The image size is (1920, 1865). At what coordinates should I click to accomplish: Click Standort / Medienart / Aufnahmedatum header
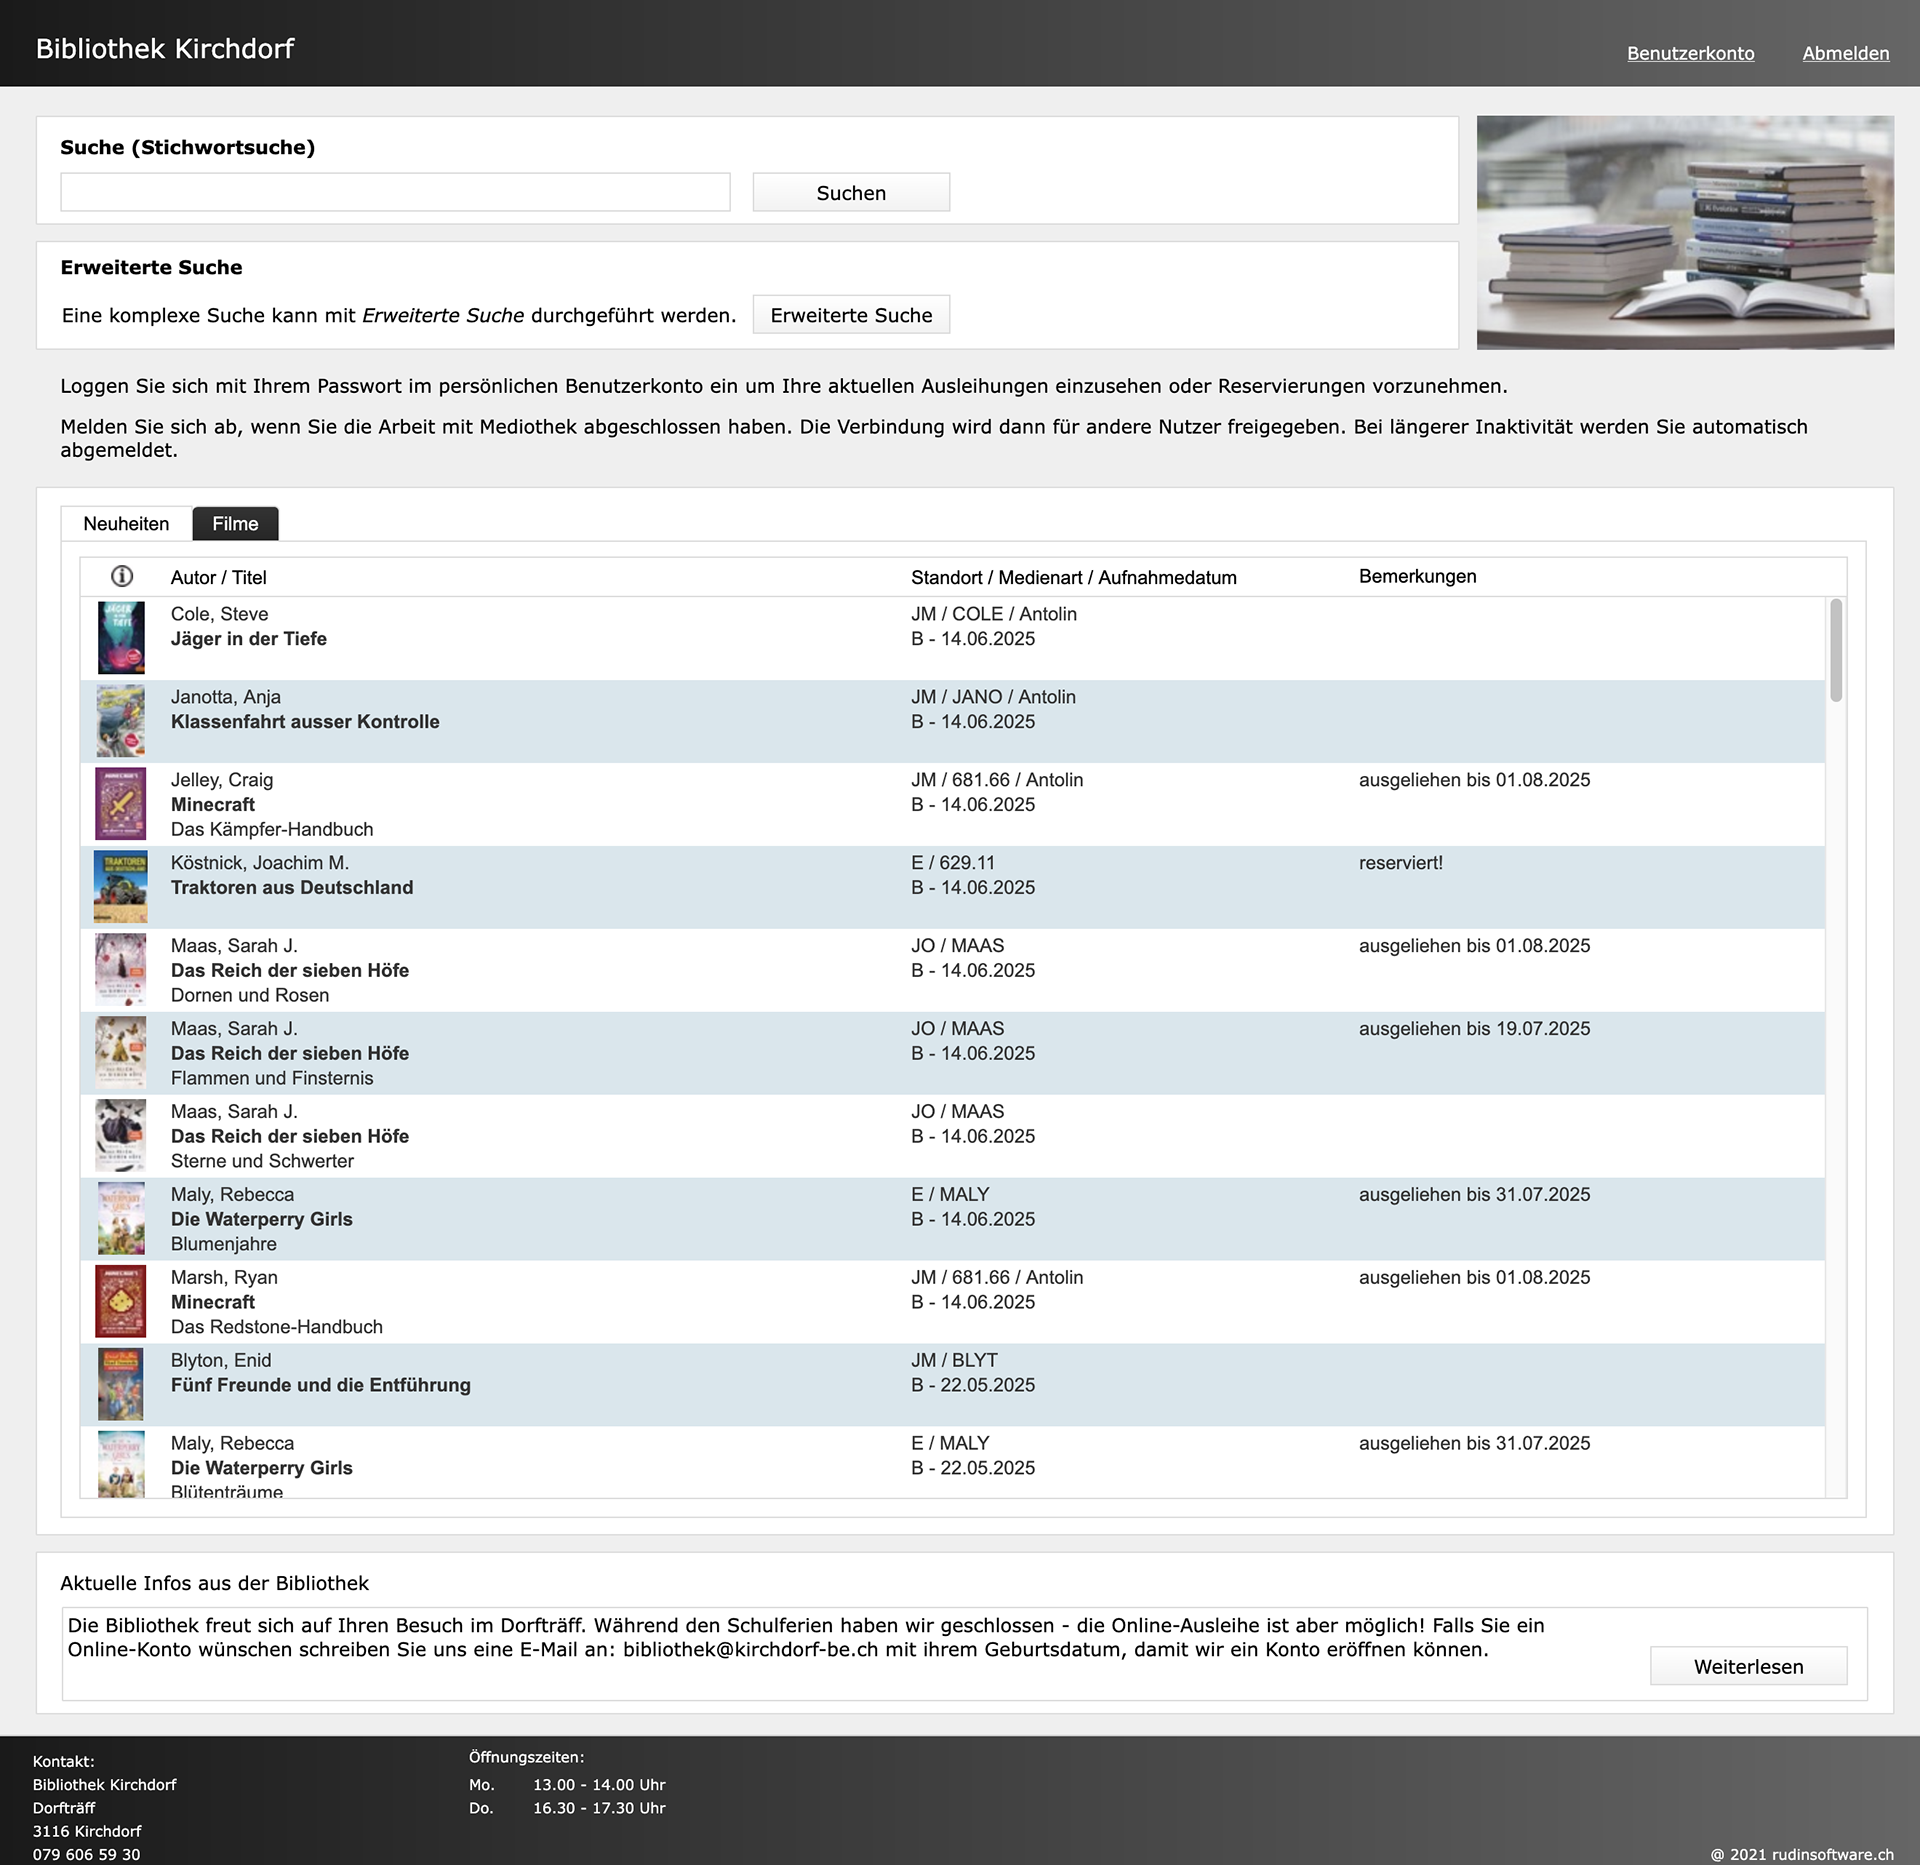pos(1074,577)
